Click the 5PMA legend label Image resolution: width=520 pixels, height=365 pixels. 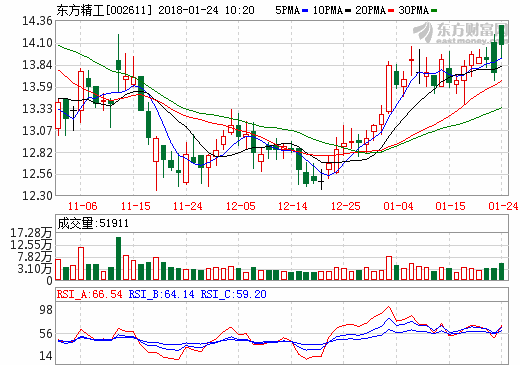[x=287, y=10]
